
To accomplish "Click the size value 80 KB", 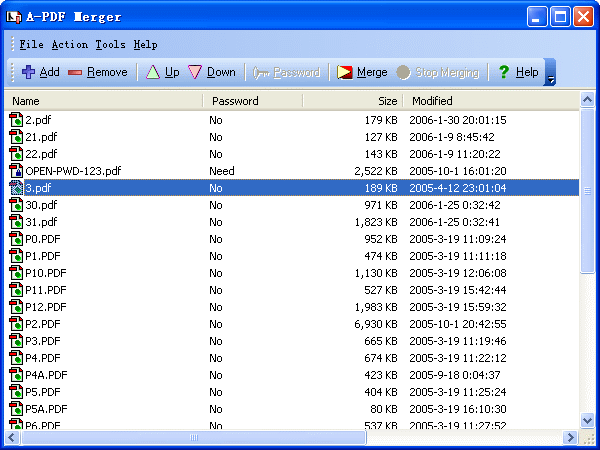I will click(x=384, y=409).
